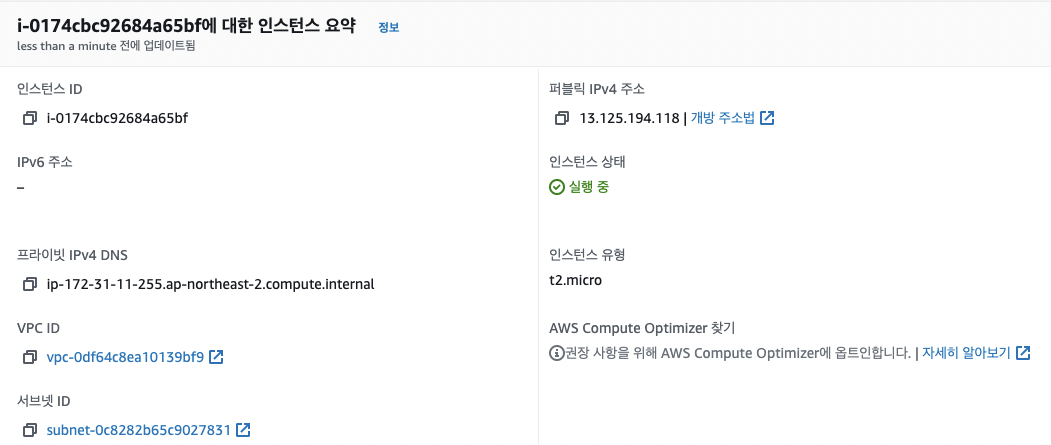Click external link icon next to vpc-0df64c8ea10139bf9

tap(216, 357)
